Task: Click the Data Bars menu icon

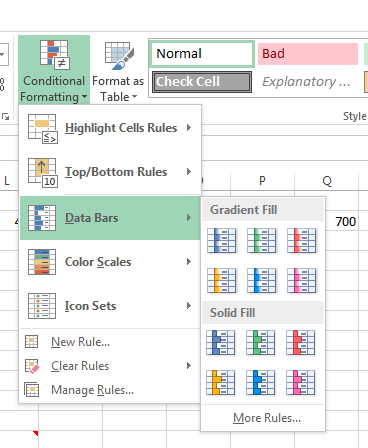Action: click(x=42, y=218)
